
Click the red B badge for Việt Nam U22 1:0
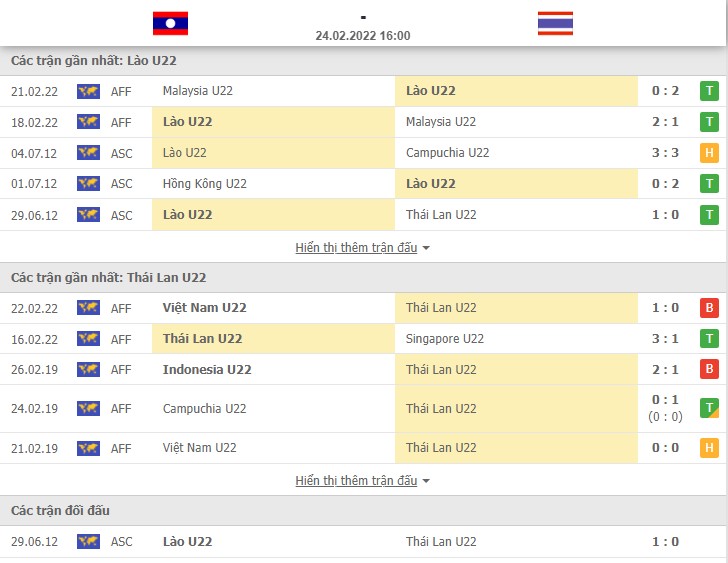tap(709, 308)
